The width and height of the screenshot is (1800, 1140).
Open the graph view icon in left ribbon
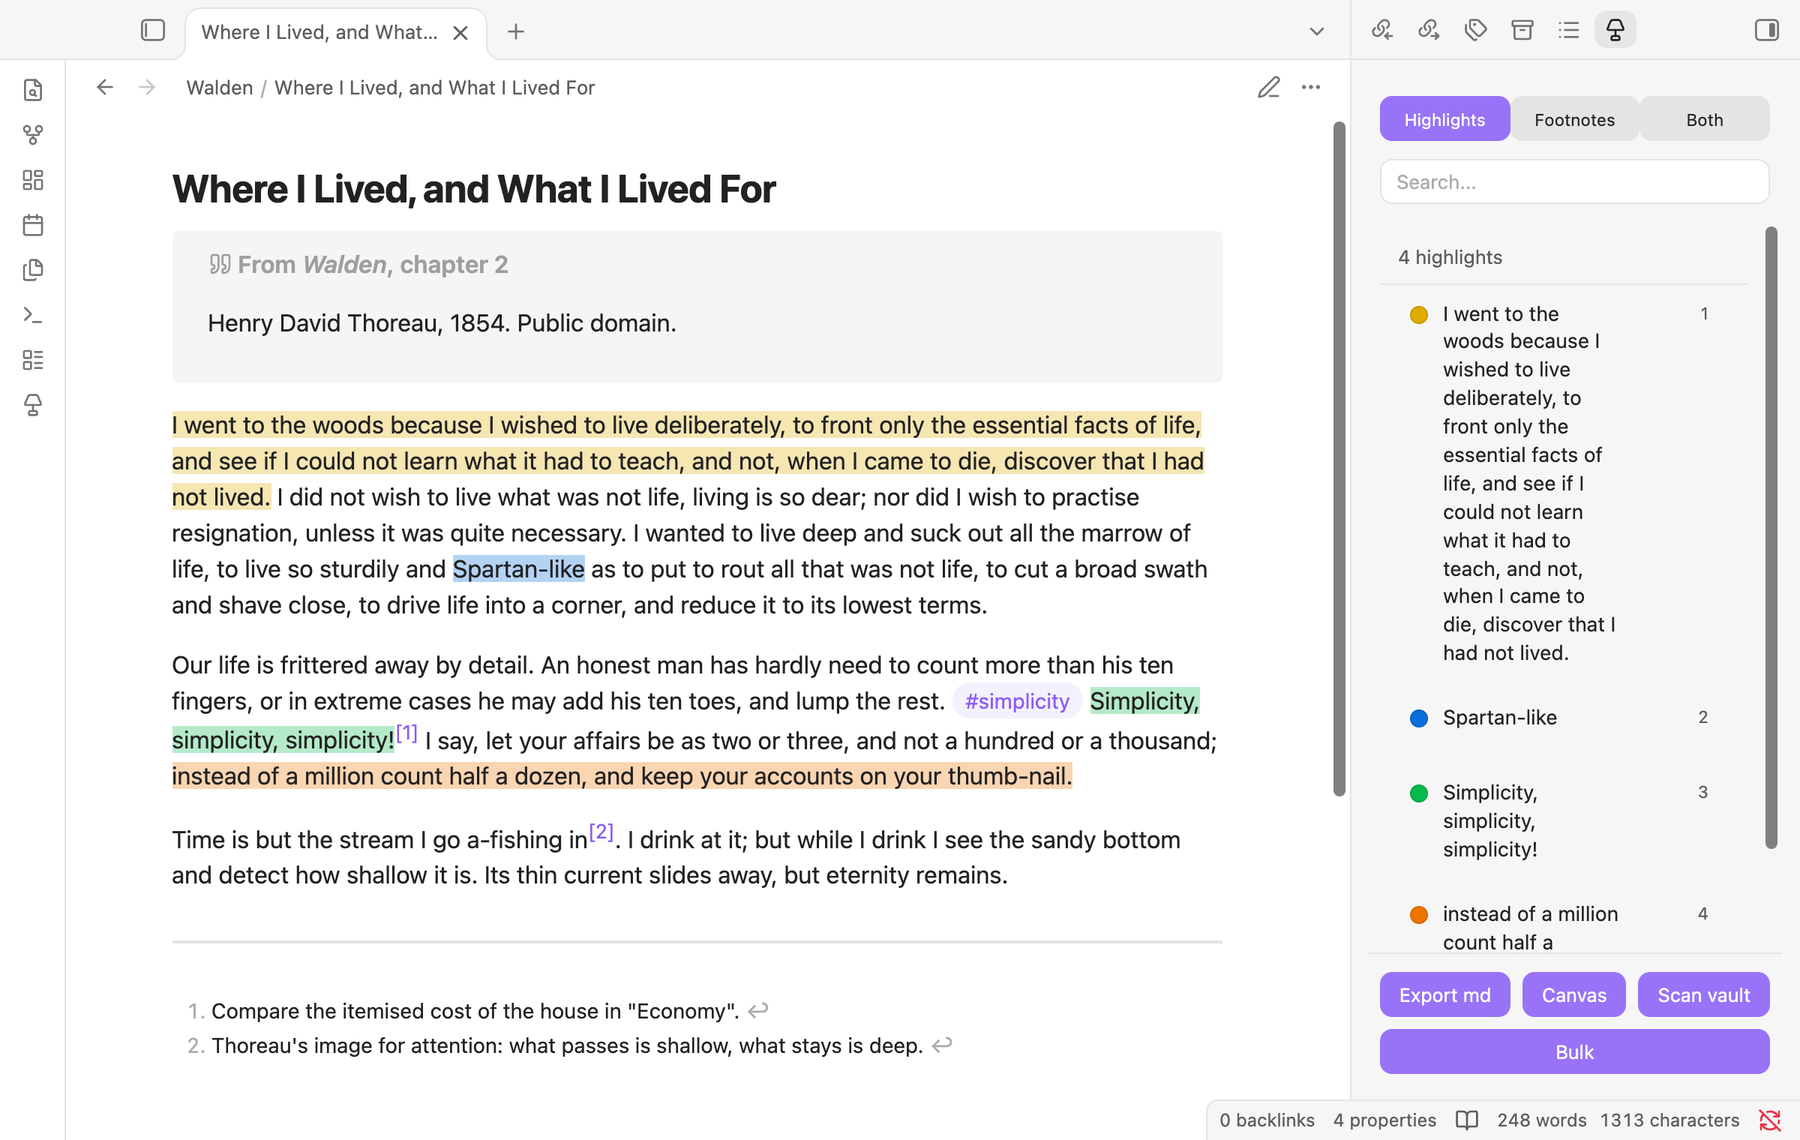pos(33,135)
